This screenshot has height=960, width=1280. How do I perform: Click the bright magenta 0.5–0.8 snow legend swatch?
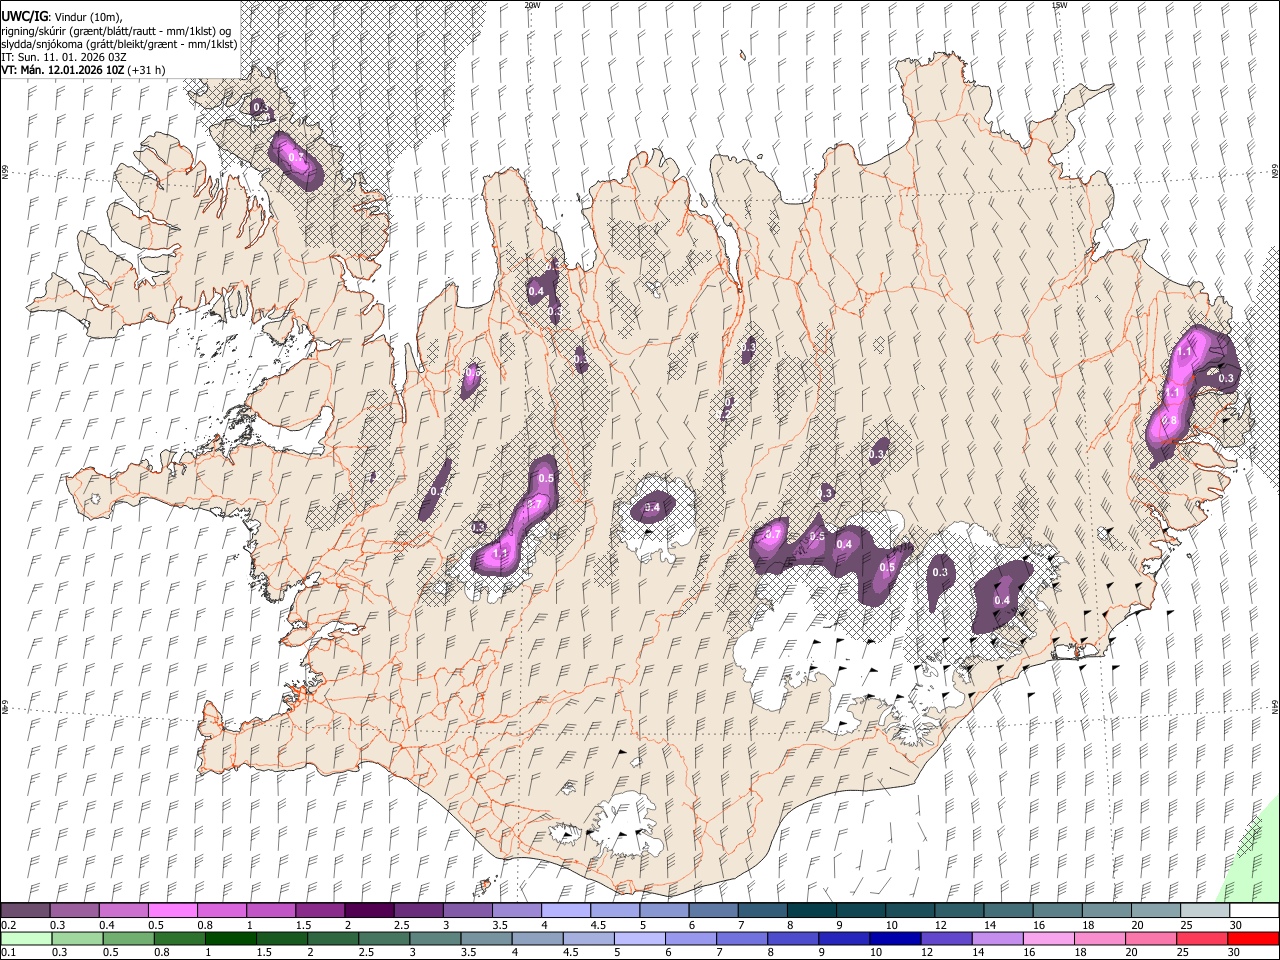click(x=172, y=911)
